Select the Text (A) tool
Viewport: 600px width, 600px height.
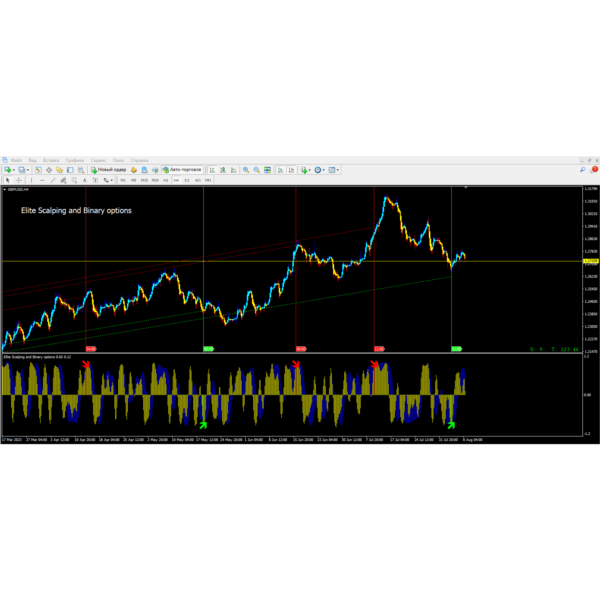(x=85, y=180)
